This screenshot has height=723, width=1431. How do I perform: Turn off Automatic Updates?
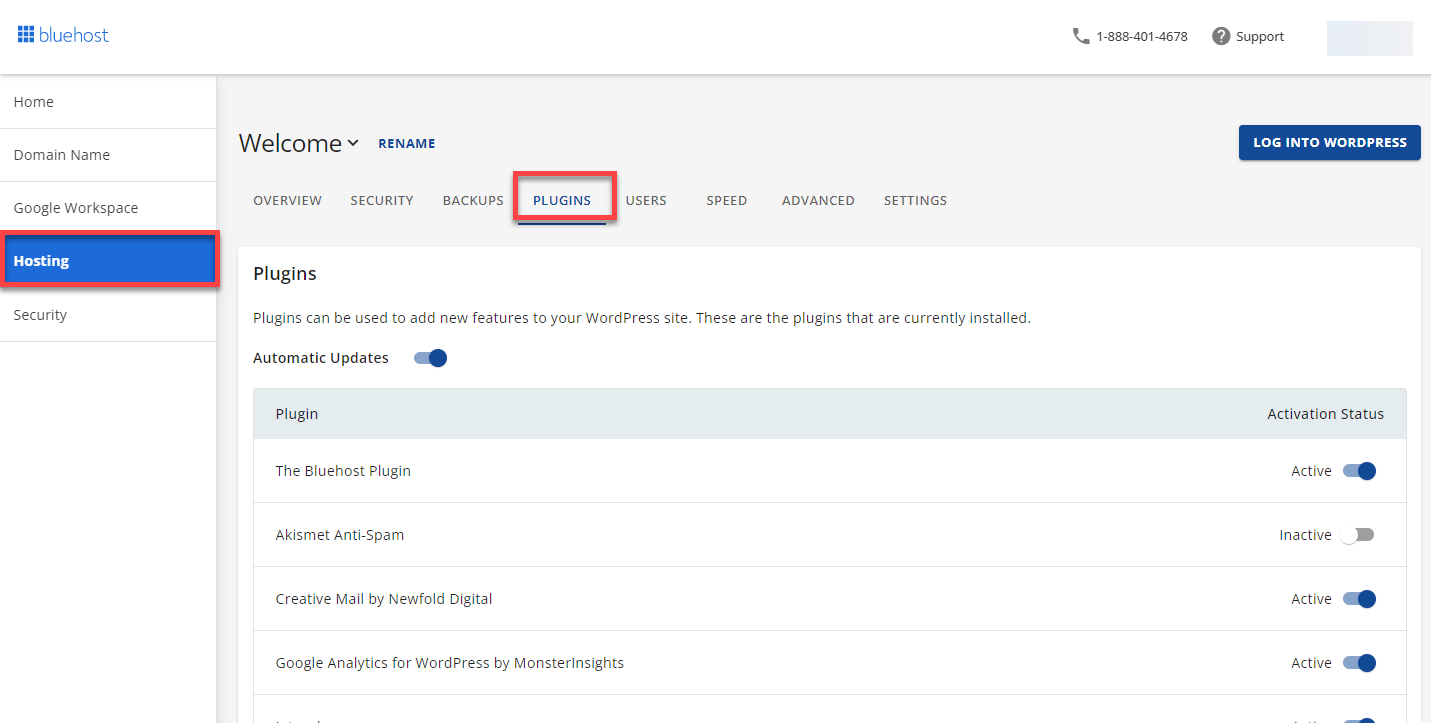click(x=429, y=357)
